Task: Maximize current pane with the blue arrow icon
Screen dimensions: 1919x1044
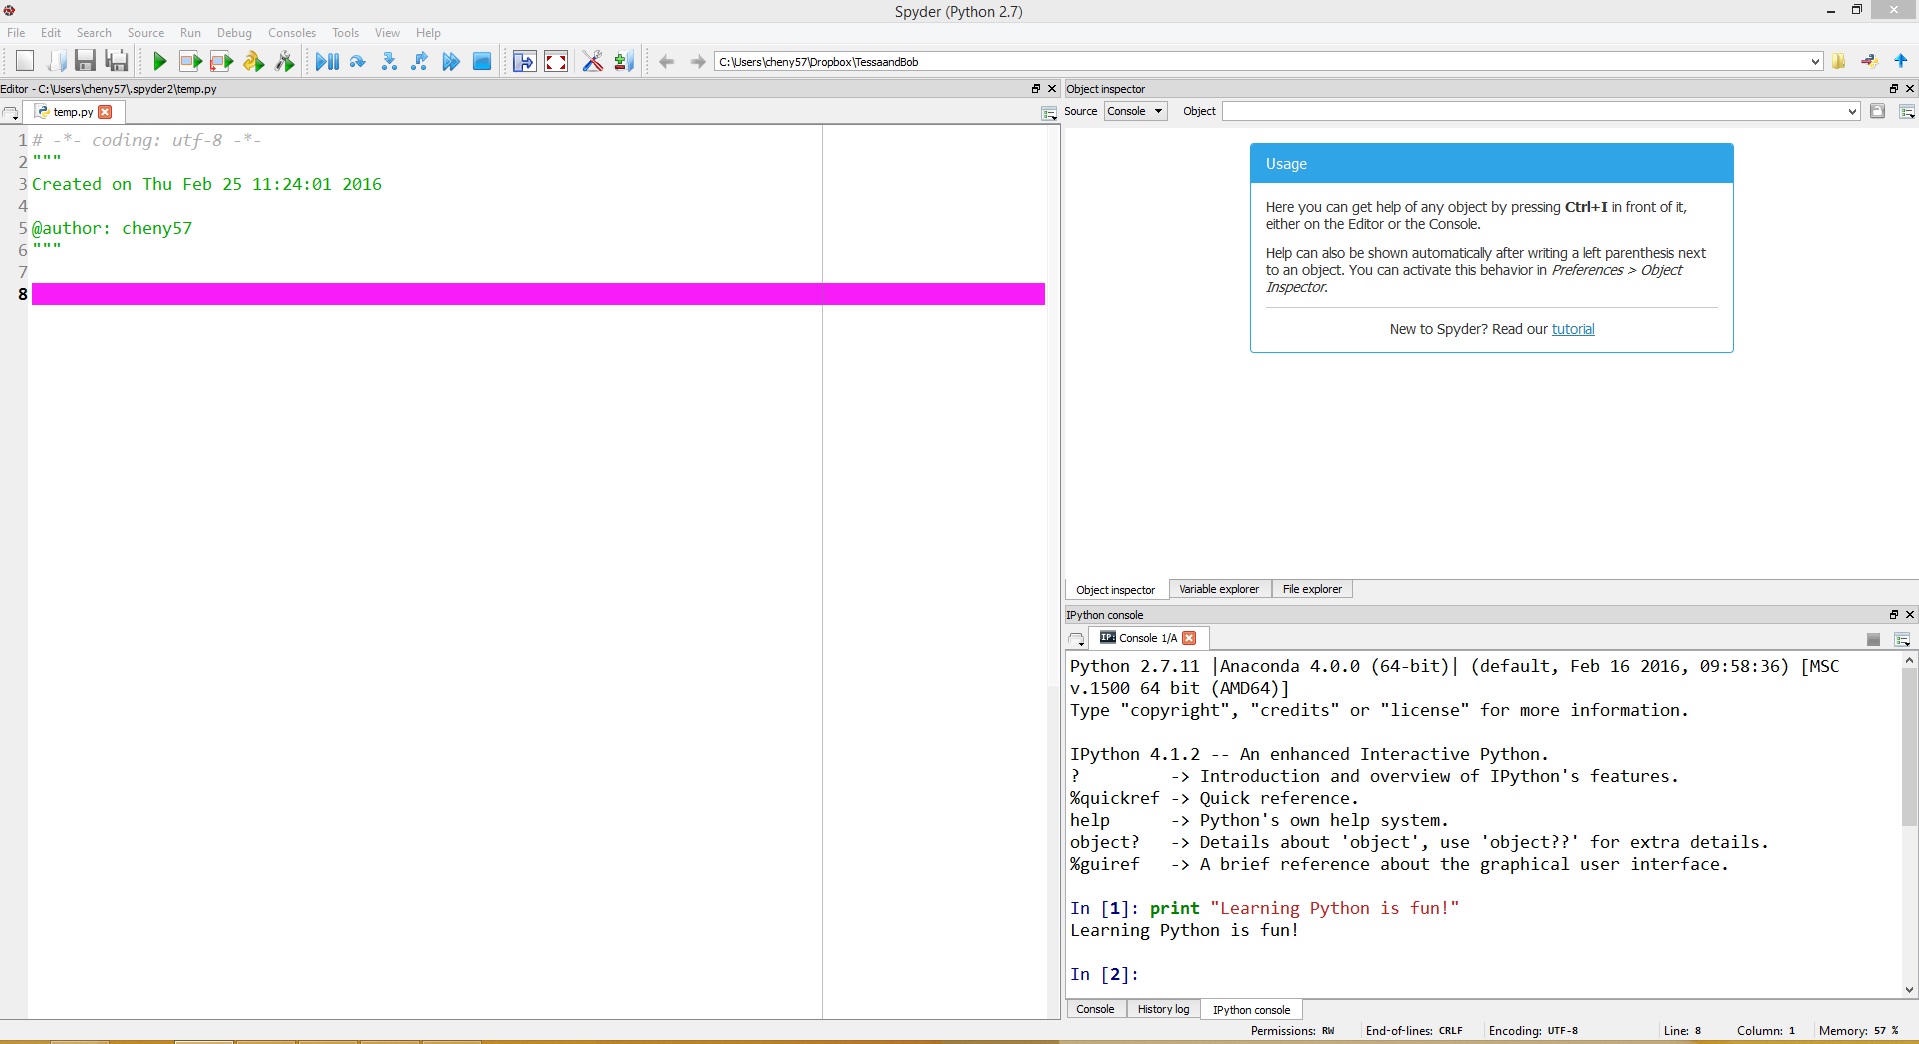Action: (524, 62)
